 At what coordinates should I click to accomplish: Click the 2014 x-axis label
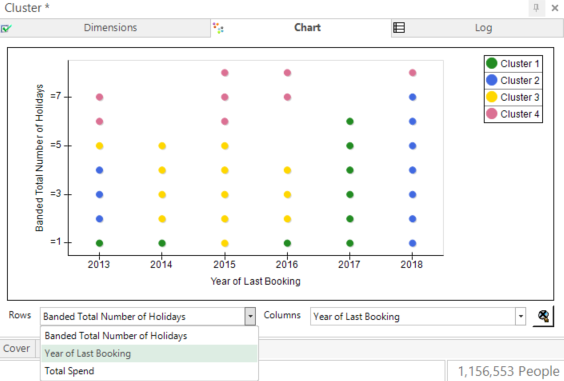point(161,264)
